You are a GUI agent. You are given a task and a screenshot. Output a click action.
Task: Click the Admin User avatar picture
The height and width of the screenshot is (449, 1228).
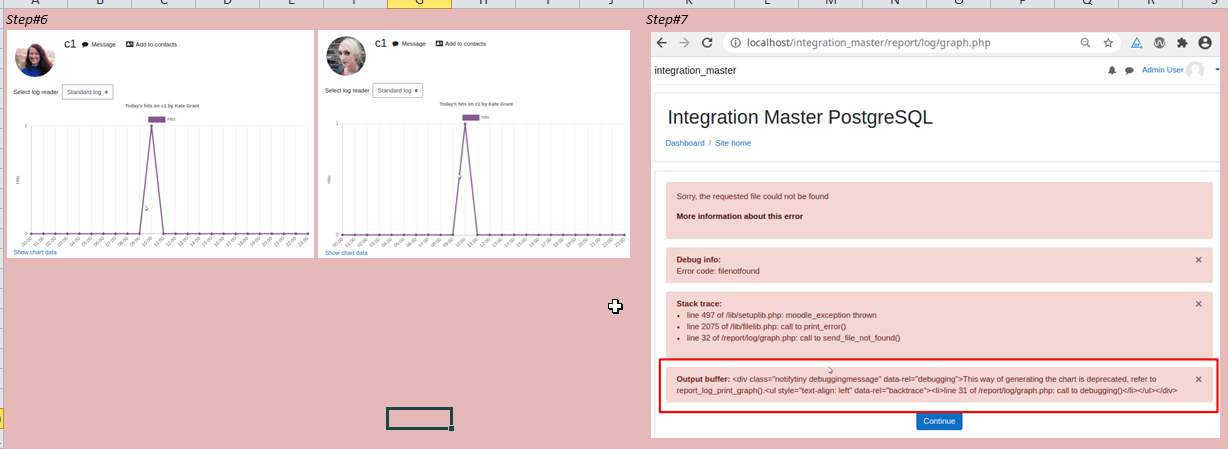(1195, 71)
